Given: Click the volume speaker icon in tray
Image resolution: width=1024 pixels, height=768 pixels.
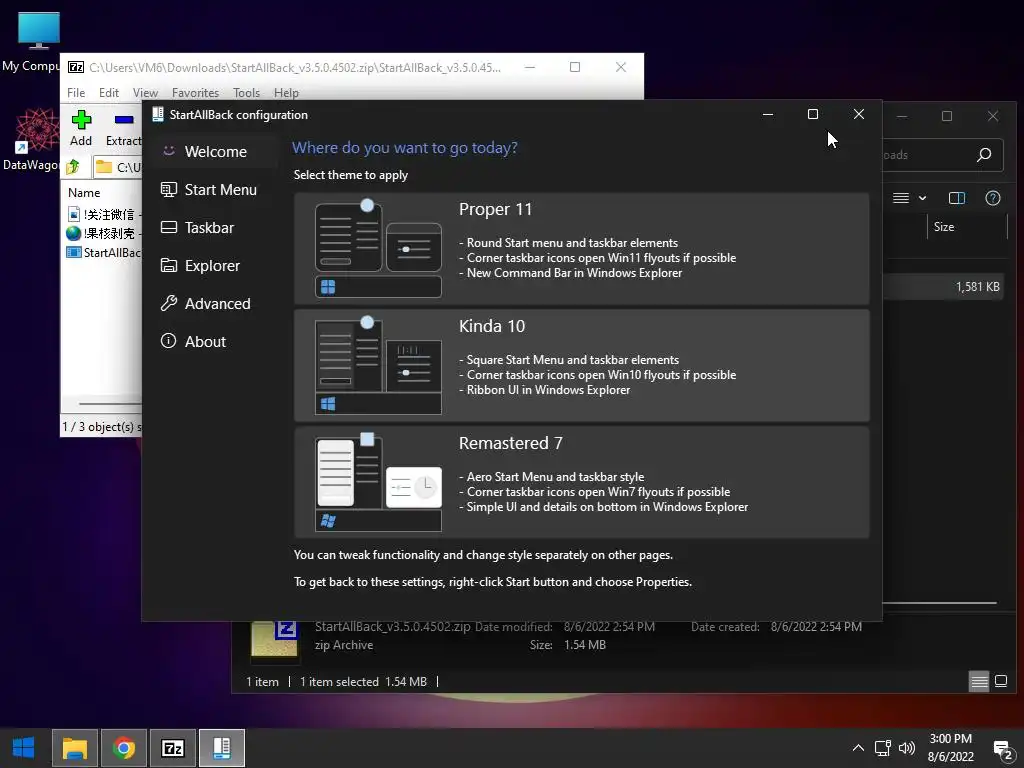Looking at the screenshot, I should pyautogui.click(x=906, y=748).
